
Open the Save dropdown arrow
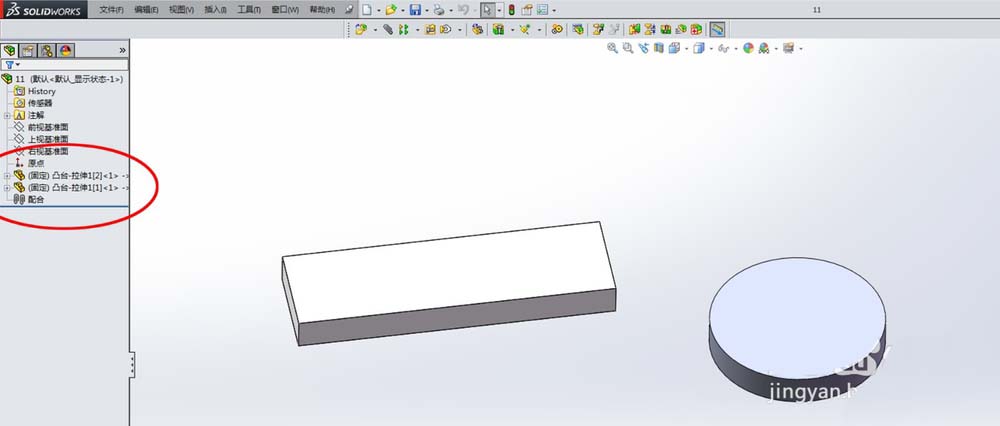click(x=427, y=10)
